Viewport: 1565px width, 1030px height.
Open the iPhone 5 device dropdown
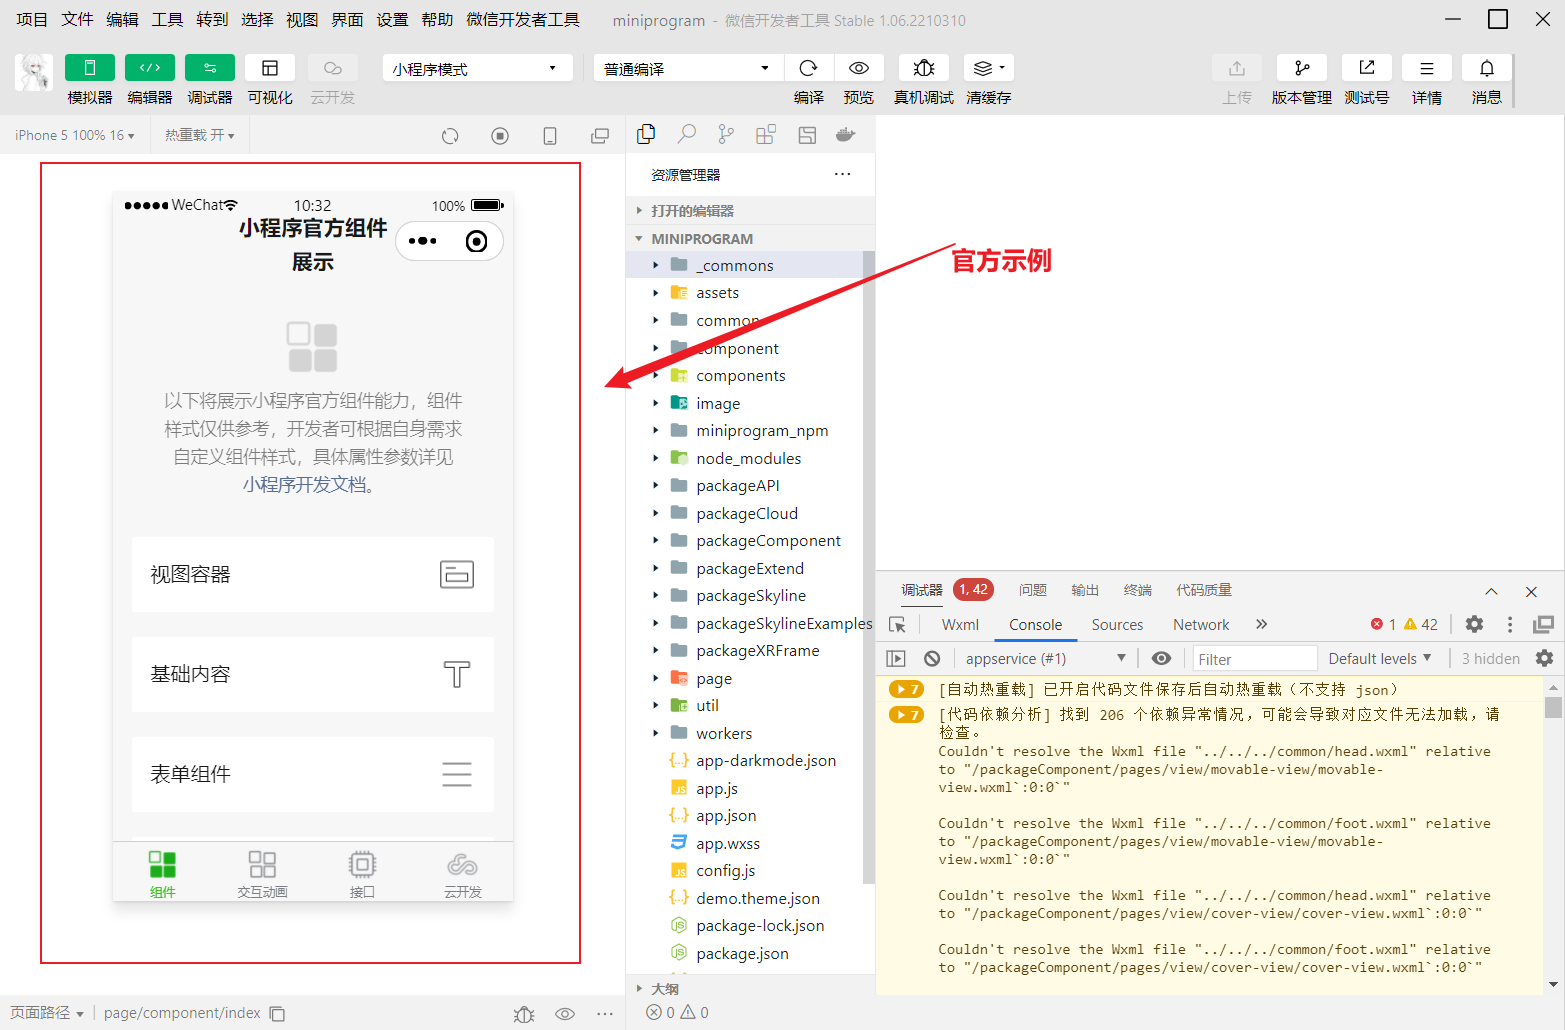75,135
